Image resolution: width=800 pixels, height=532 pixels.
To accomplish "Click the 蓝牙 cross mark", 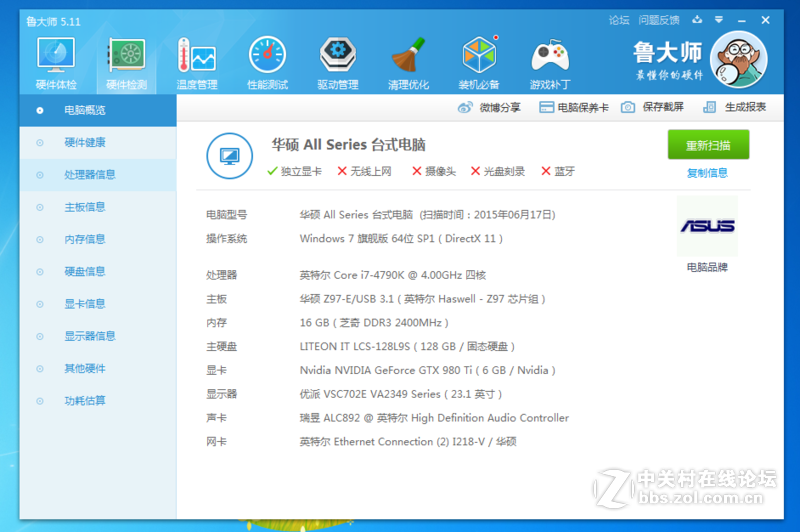I will click(x=545, y=171).
